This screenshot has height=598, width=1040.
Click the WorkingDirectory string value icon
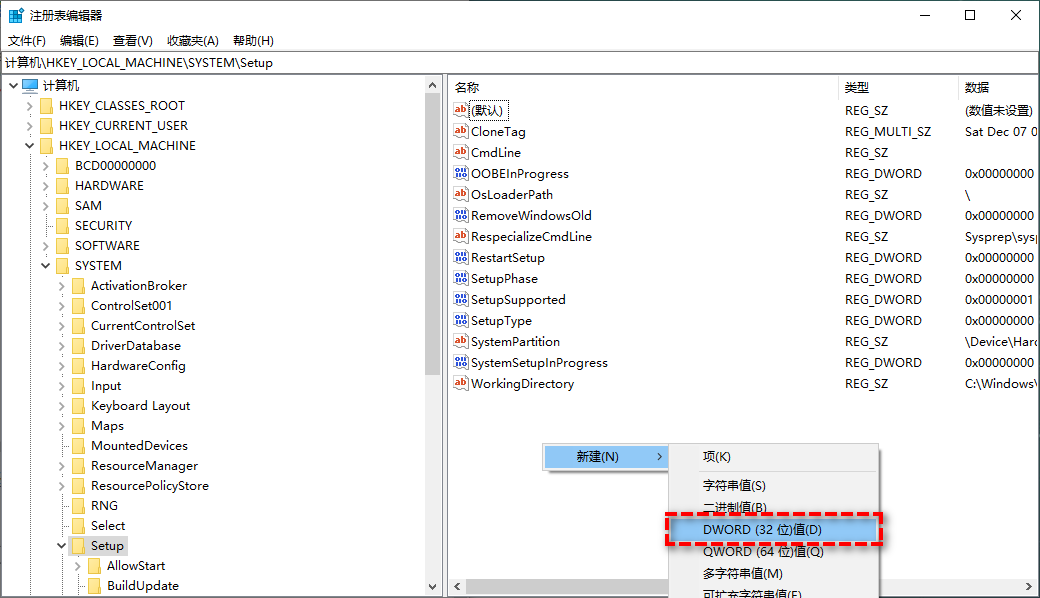click(x=461, y=383)
